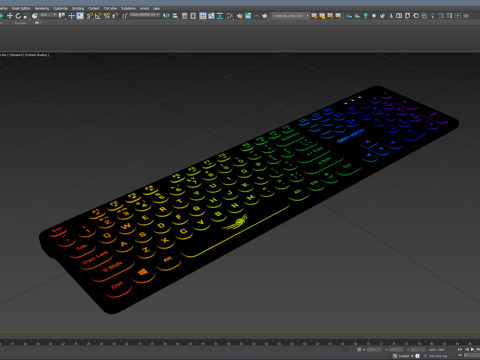Click the timeline trackbar ruler

[x=240, y=342]
